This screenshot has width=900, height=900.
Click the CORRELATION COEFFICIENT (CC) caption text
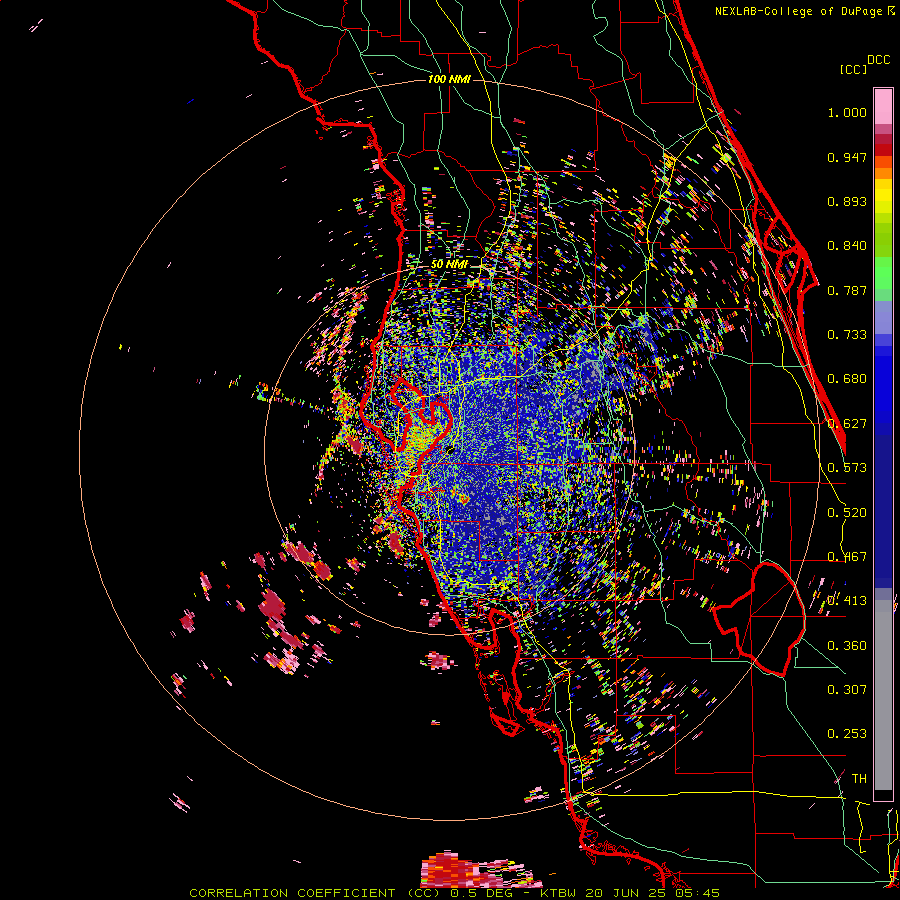pyautogui.click(x=315, y=893)
